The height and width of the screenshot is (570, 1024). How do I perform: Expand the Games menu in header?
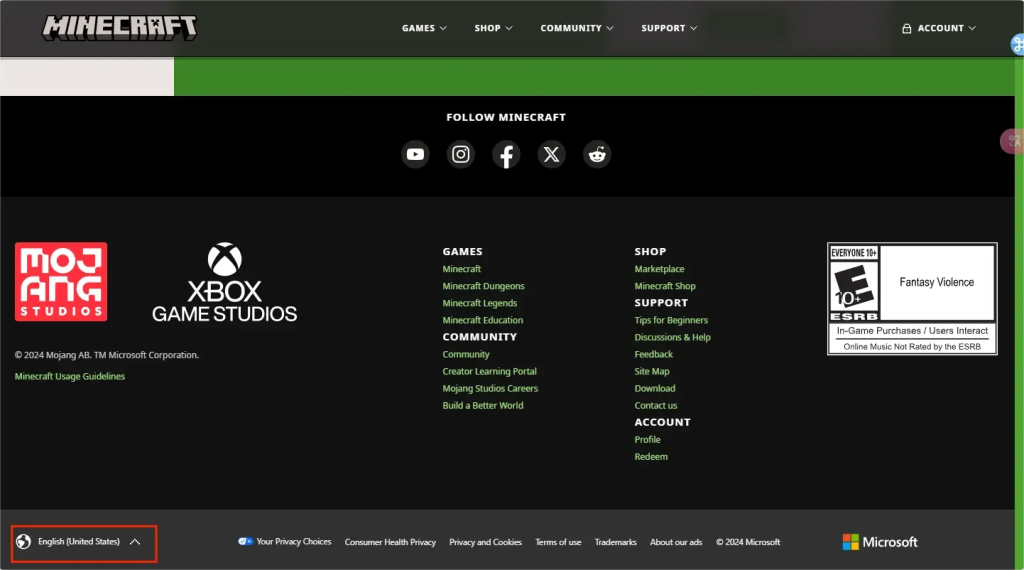click(424, 28)
